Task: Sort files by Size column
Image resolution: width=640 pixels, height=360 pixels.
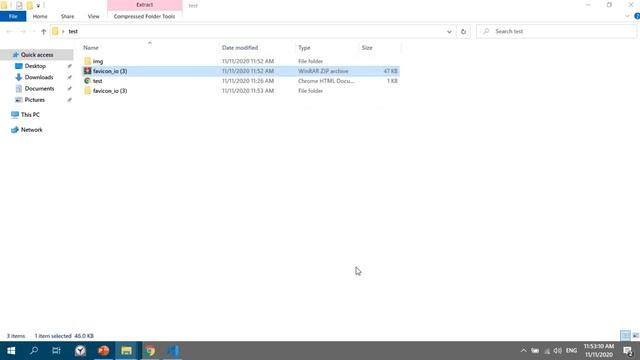Action: point(367,48)
